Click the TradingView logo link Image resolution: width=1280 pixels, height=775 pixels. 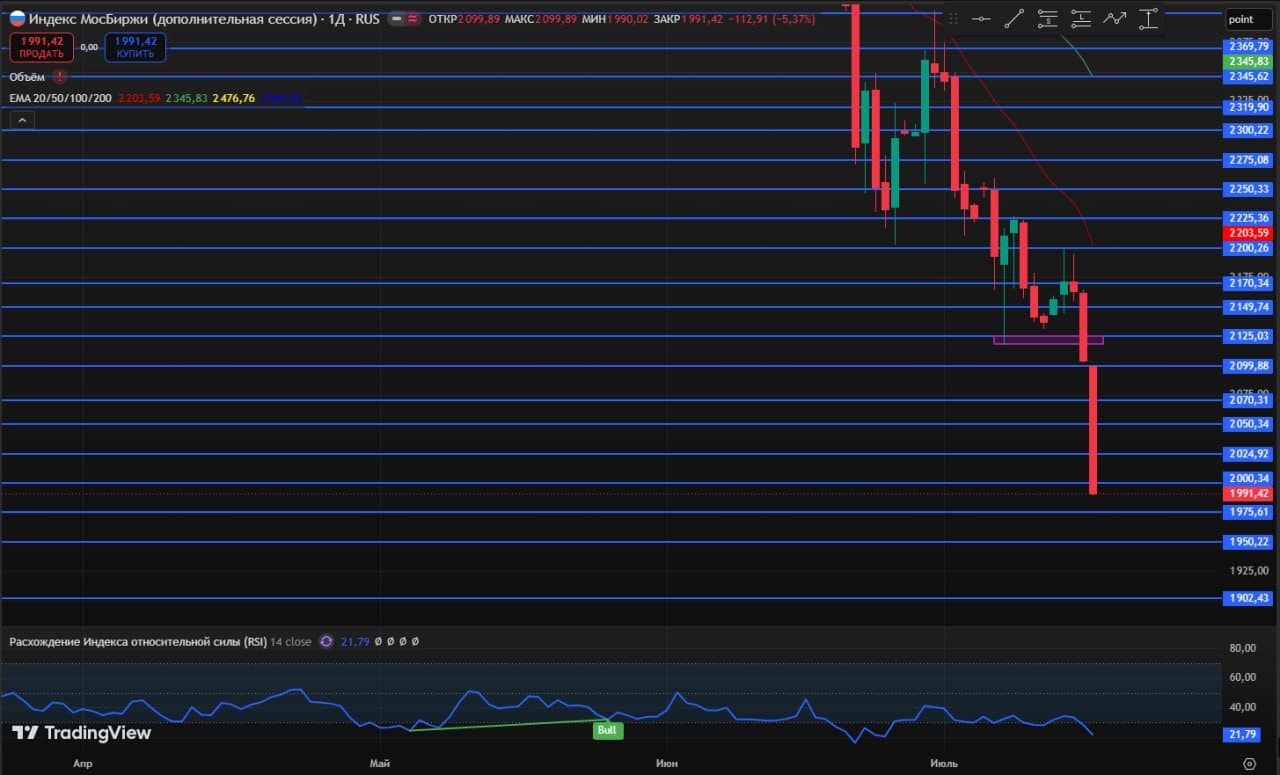pos(81,733)
